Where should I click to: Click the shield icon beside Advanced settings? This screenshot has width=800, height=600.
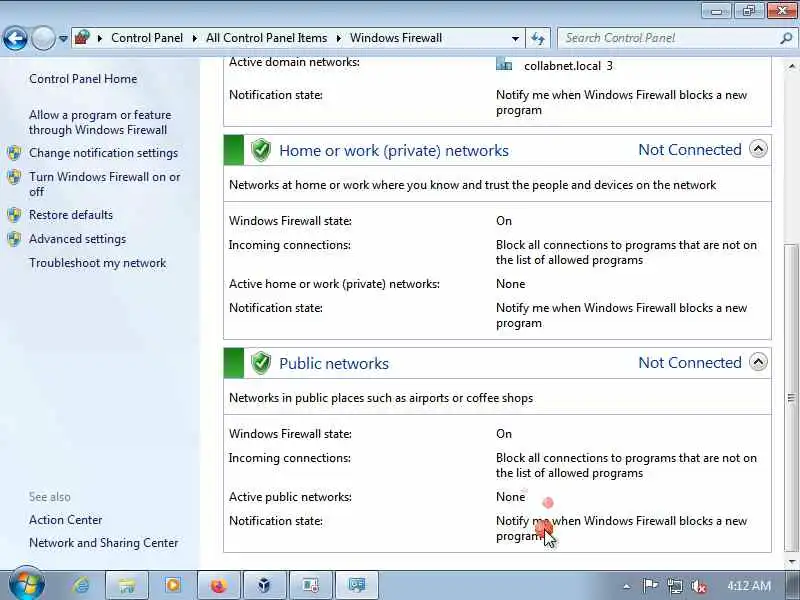[14, 239]
